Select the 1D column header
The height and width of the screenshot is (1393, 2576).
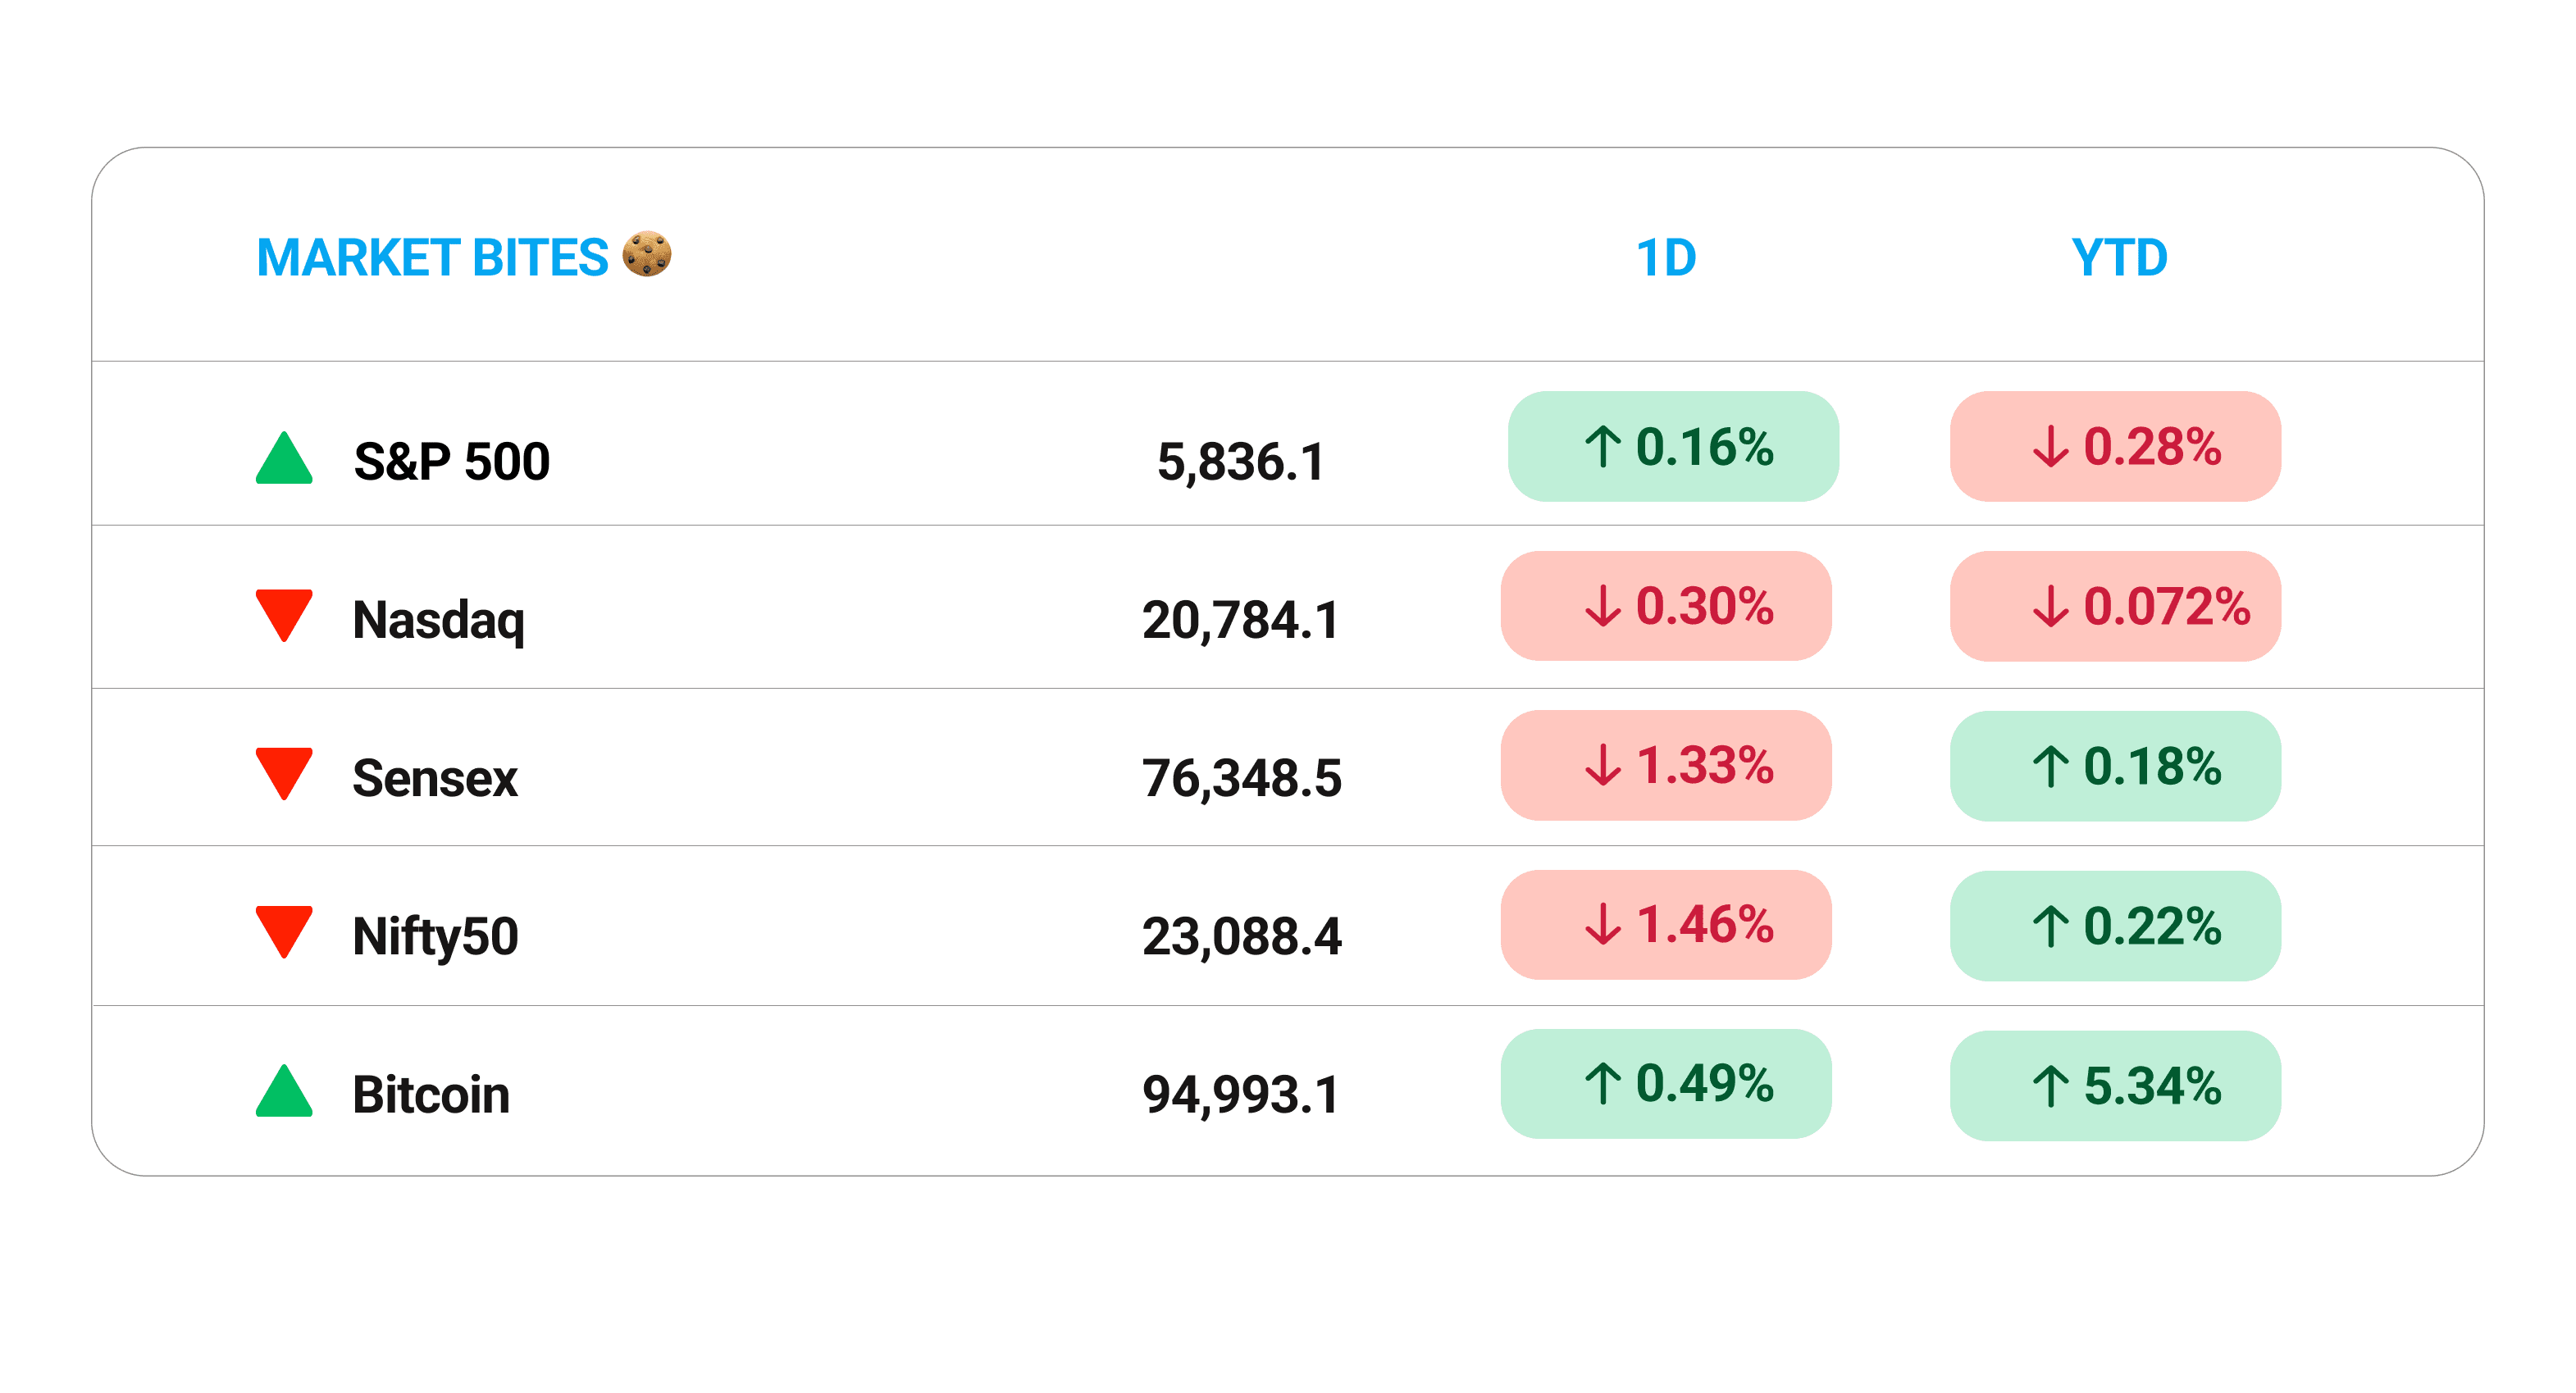(1665, 258)
